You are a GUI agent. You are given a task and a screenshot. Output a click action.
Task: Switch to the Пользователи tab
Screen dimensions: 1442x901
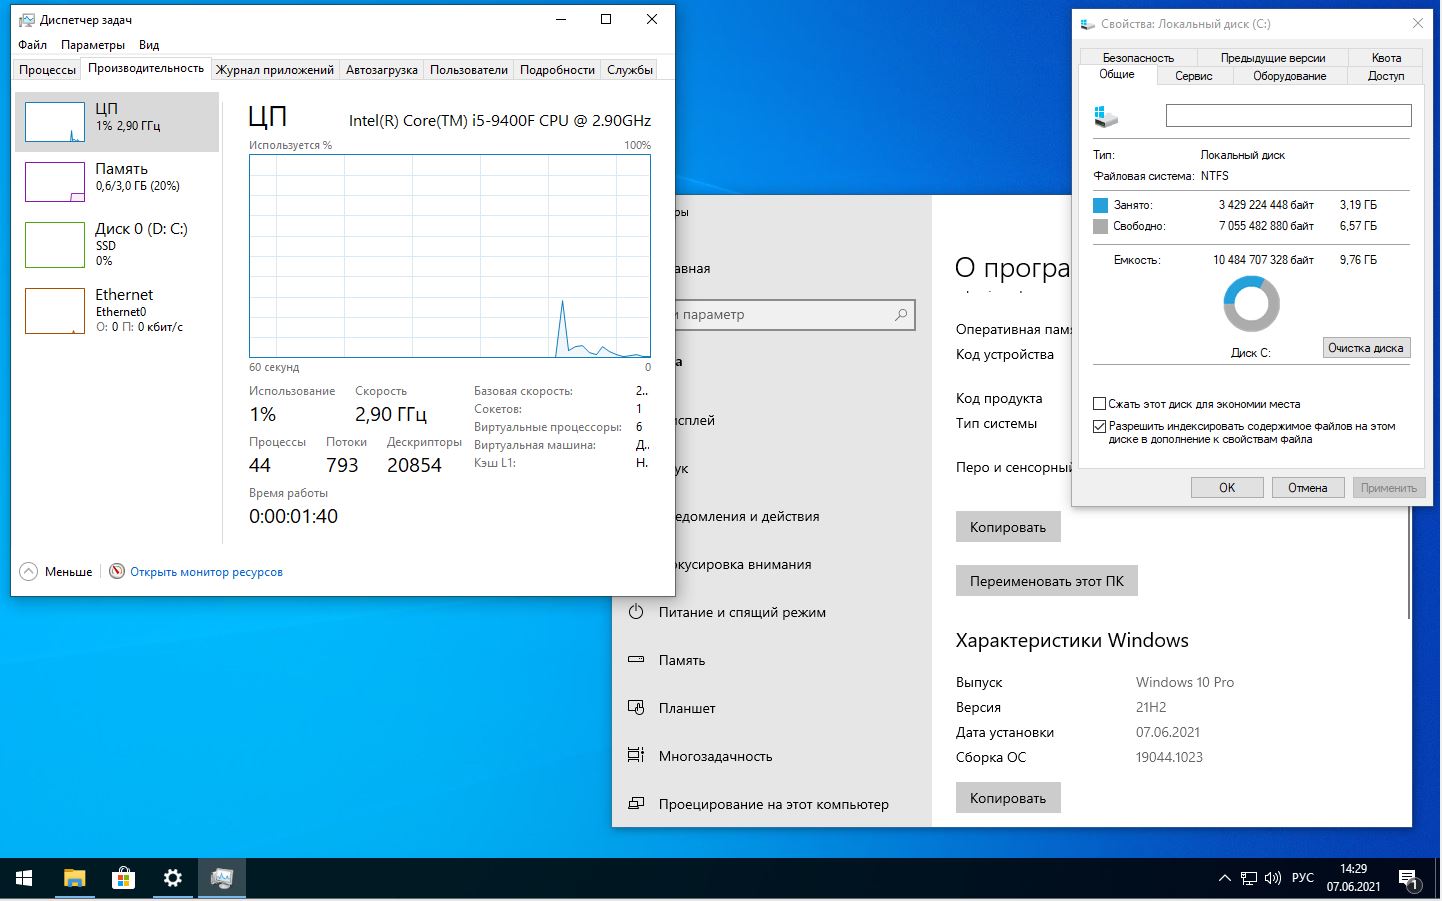point(469,70)
